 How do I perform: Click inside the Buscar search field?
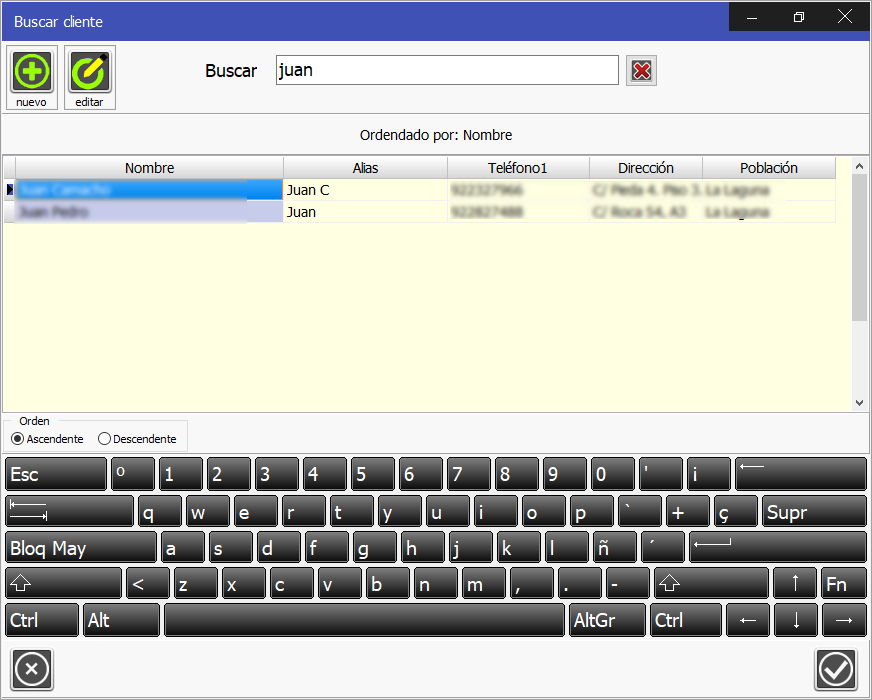(x=447, y=70)
